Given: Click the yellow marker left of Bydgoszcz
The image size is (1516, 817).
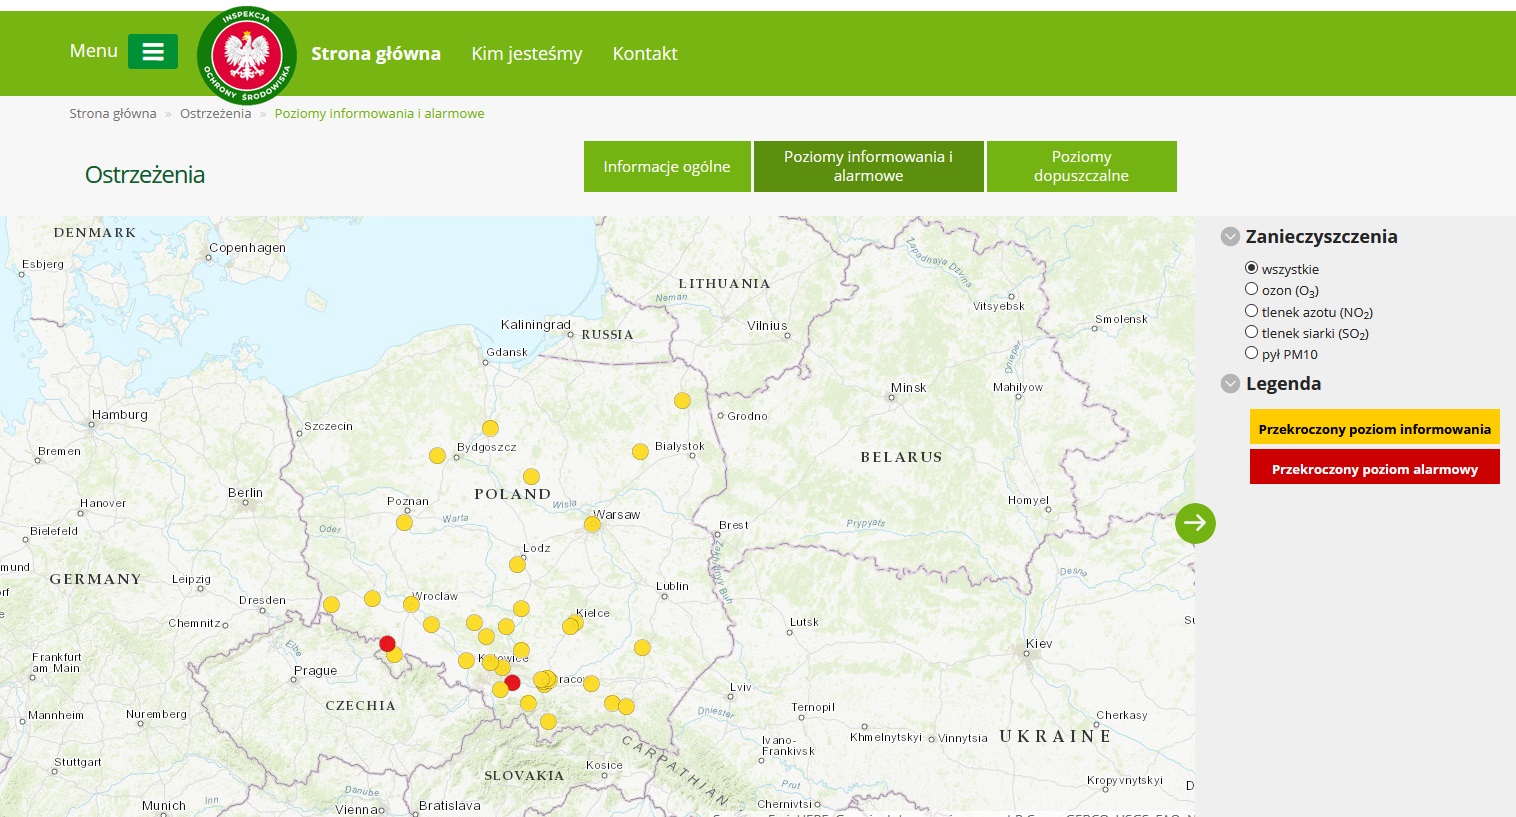Looking at the screenshot, I should pos(437,456).
